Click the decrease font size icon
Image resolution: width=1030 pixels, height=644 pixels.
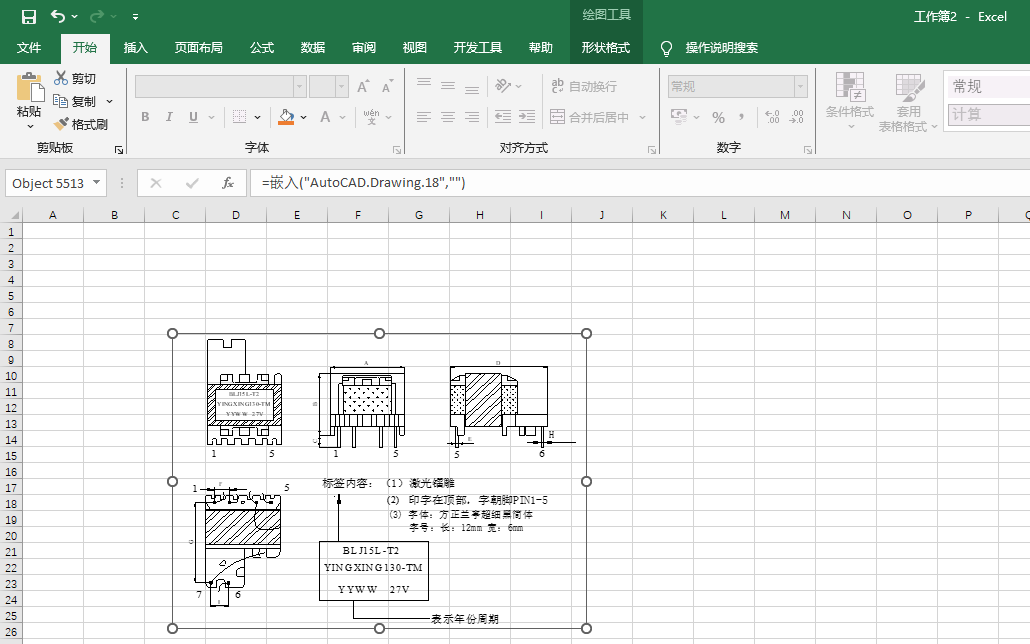click(387, 86)
